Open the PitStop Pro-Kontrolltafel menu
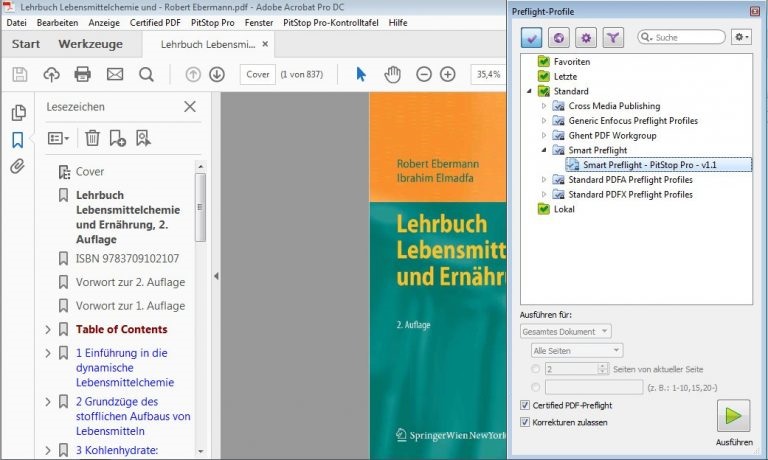 tap(331, 23)
